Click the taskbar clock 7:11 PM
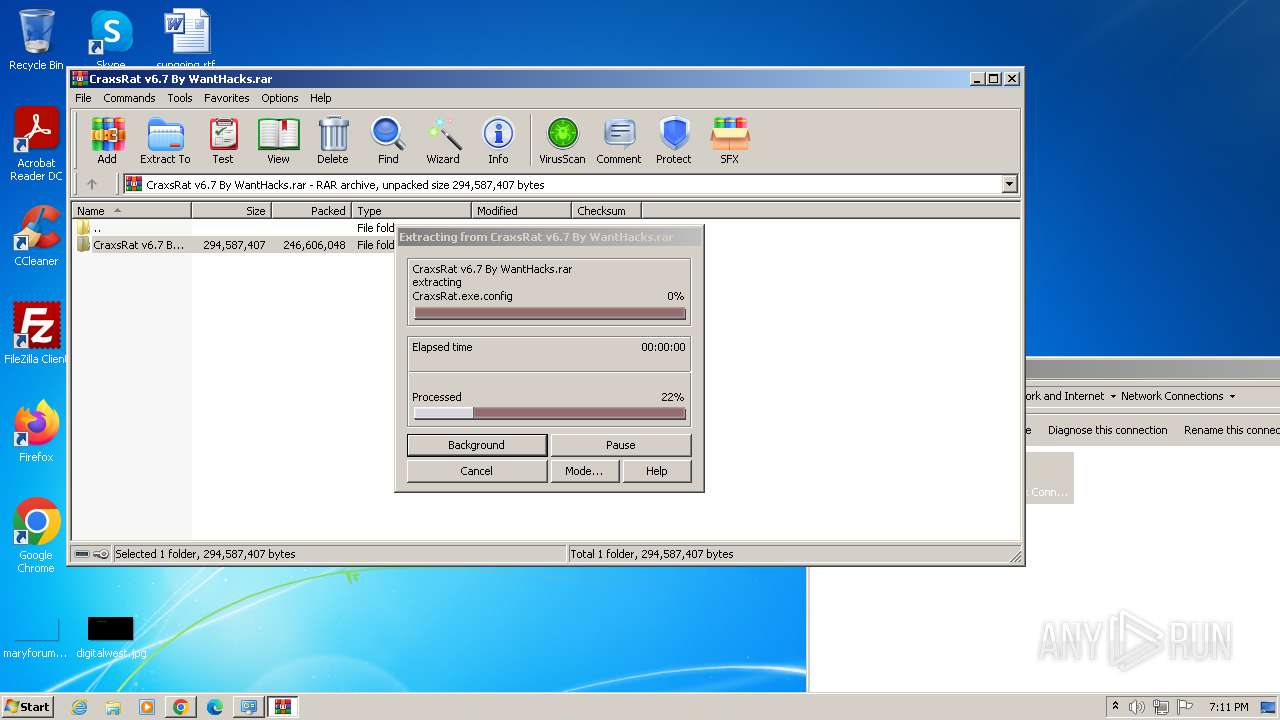The image size is (1280, 720). (1228, 707)
